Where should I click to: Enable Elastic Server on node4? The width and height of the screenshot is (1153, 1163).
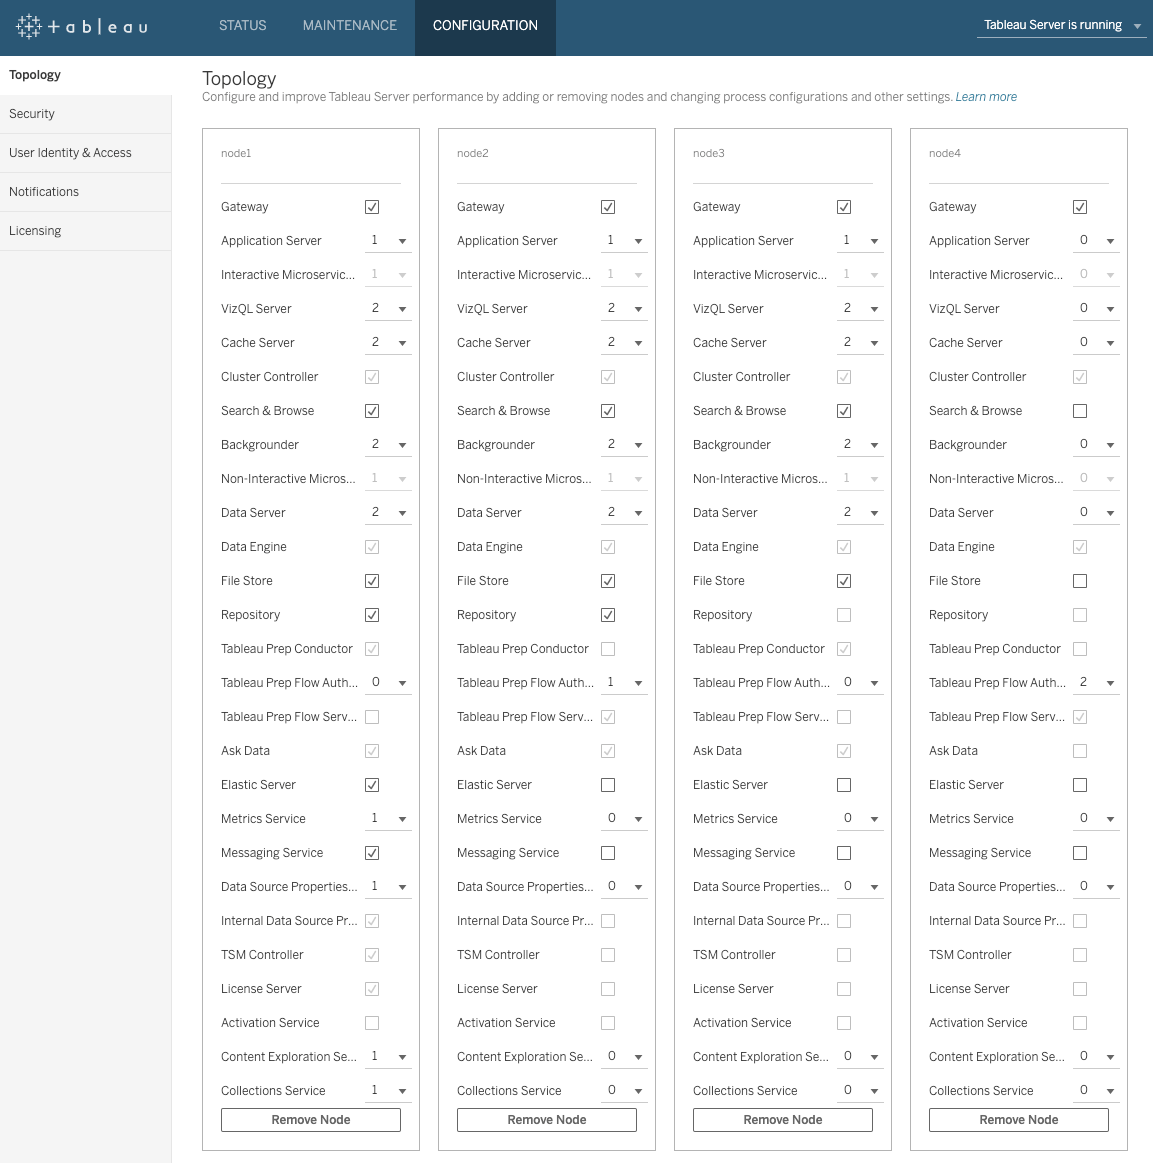coord(1080,785)
